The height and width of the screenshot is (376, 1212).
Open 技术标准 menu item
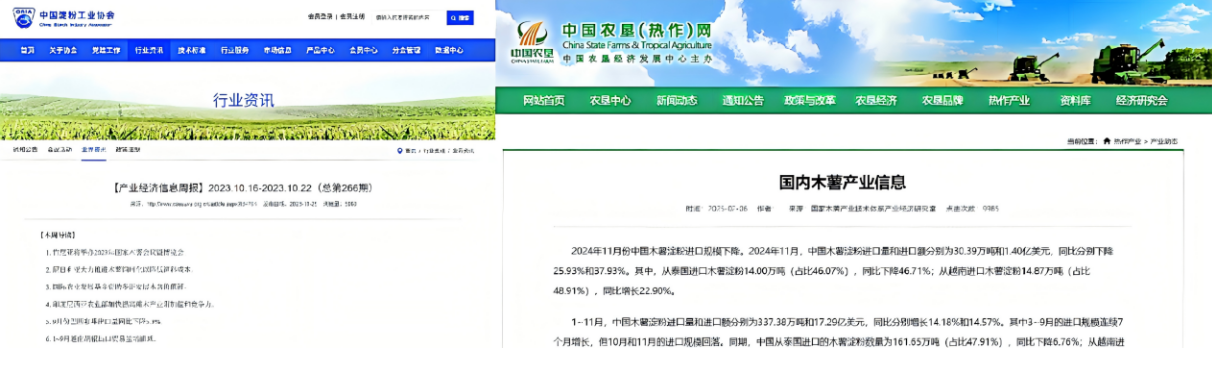[x=191, y=50]
